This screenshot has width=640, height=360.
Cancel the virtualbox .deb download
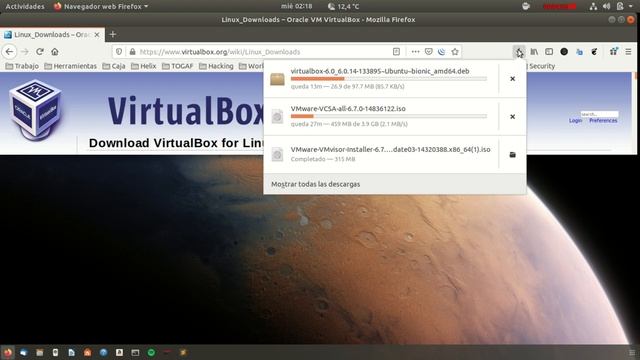coord(513,79)
